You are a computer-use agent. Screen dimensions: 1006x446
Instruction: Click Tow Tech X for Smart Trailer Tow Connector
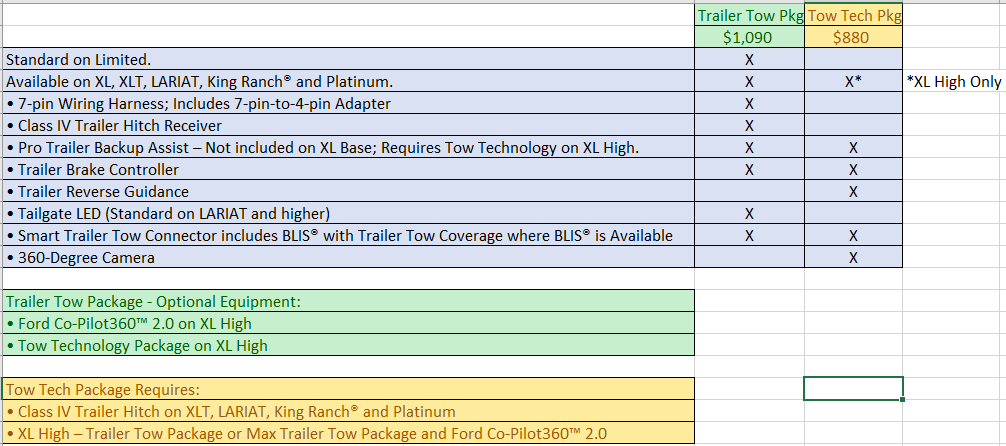[x=853, y=236]
